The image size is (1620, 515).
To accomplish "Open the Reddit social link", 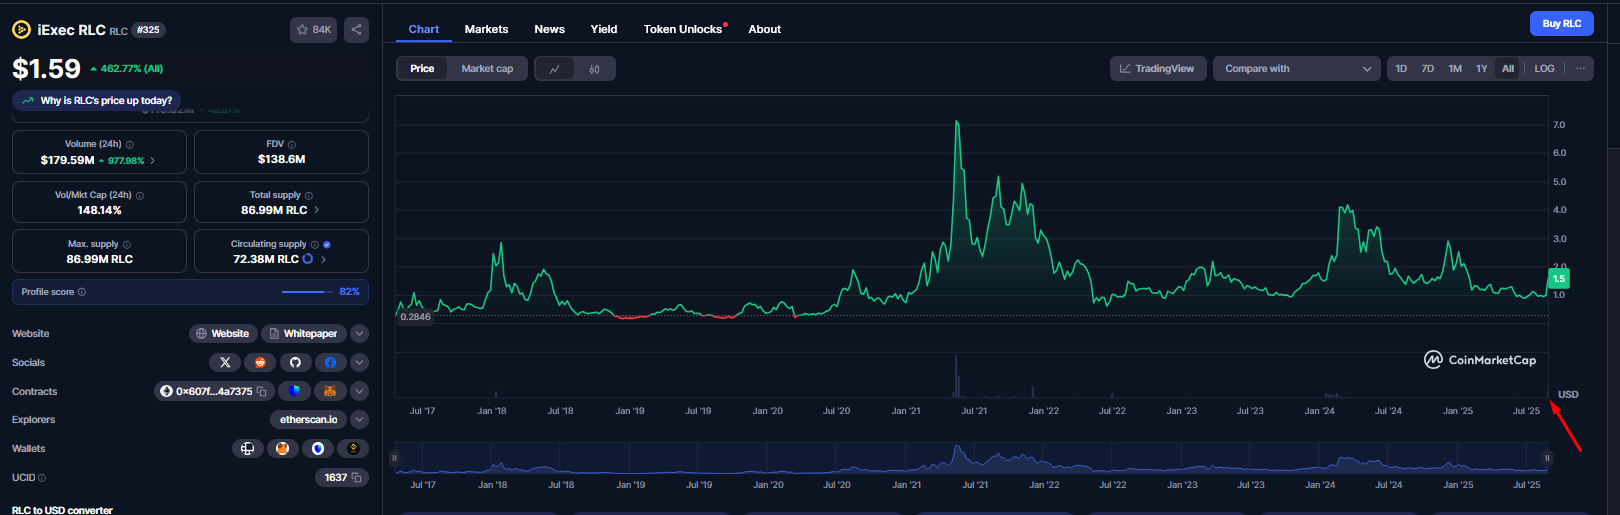I will tap(260, 362).
